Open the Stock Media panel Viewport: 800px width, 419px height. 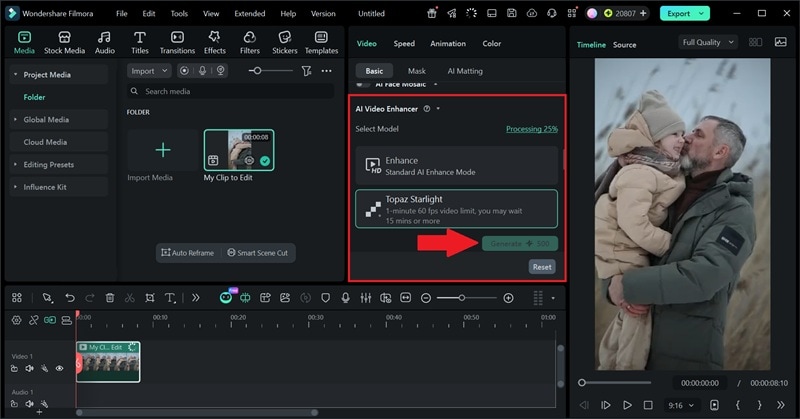tap(64, 42)
